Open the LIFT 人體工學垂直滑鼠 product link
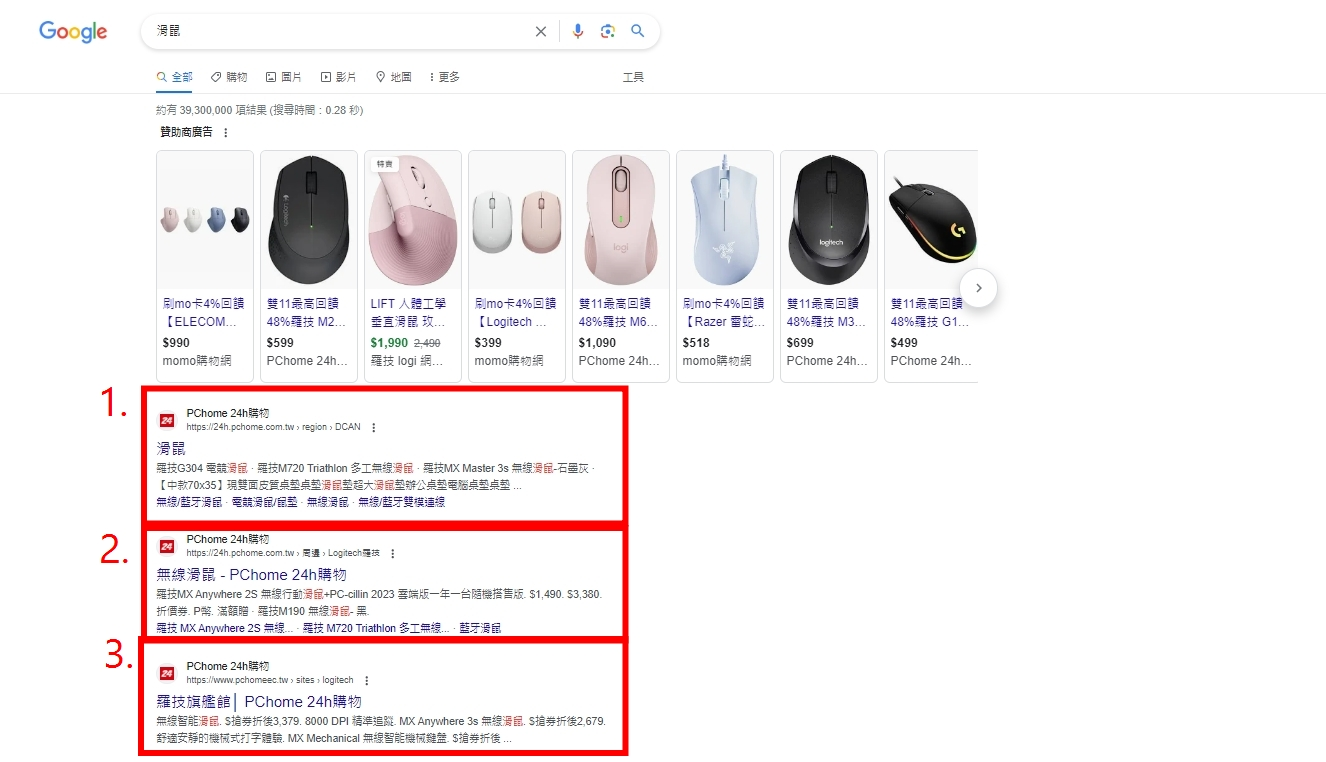This screenshot has width=1326, height=762. (410, 313)
